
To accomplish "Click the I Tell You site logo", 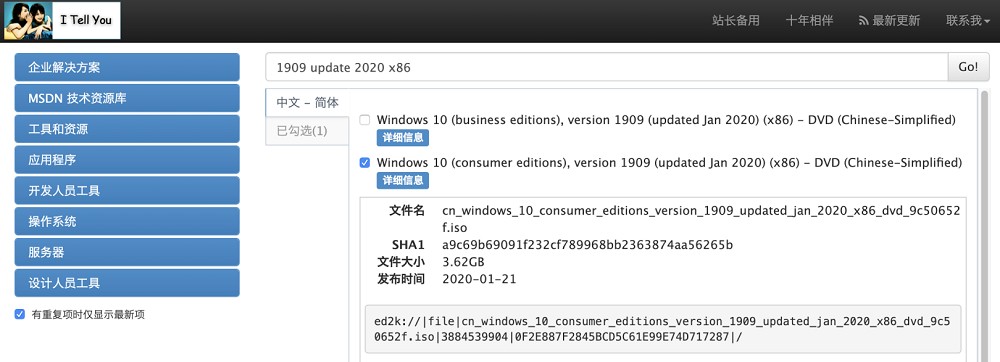I will tap(62, 20).
